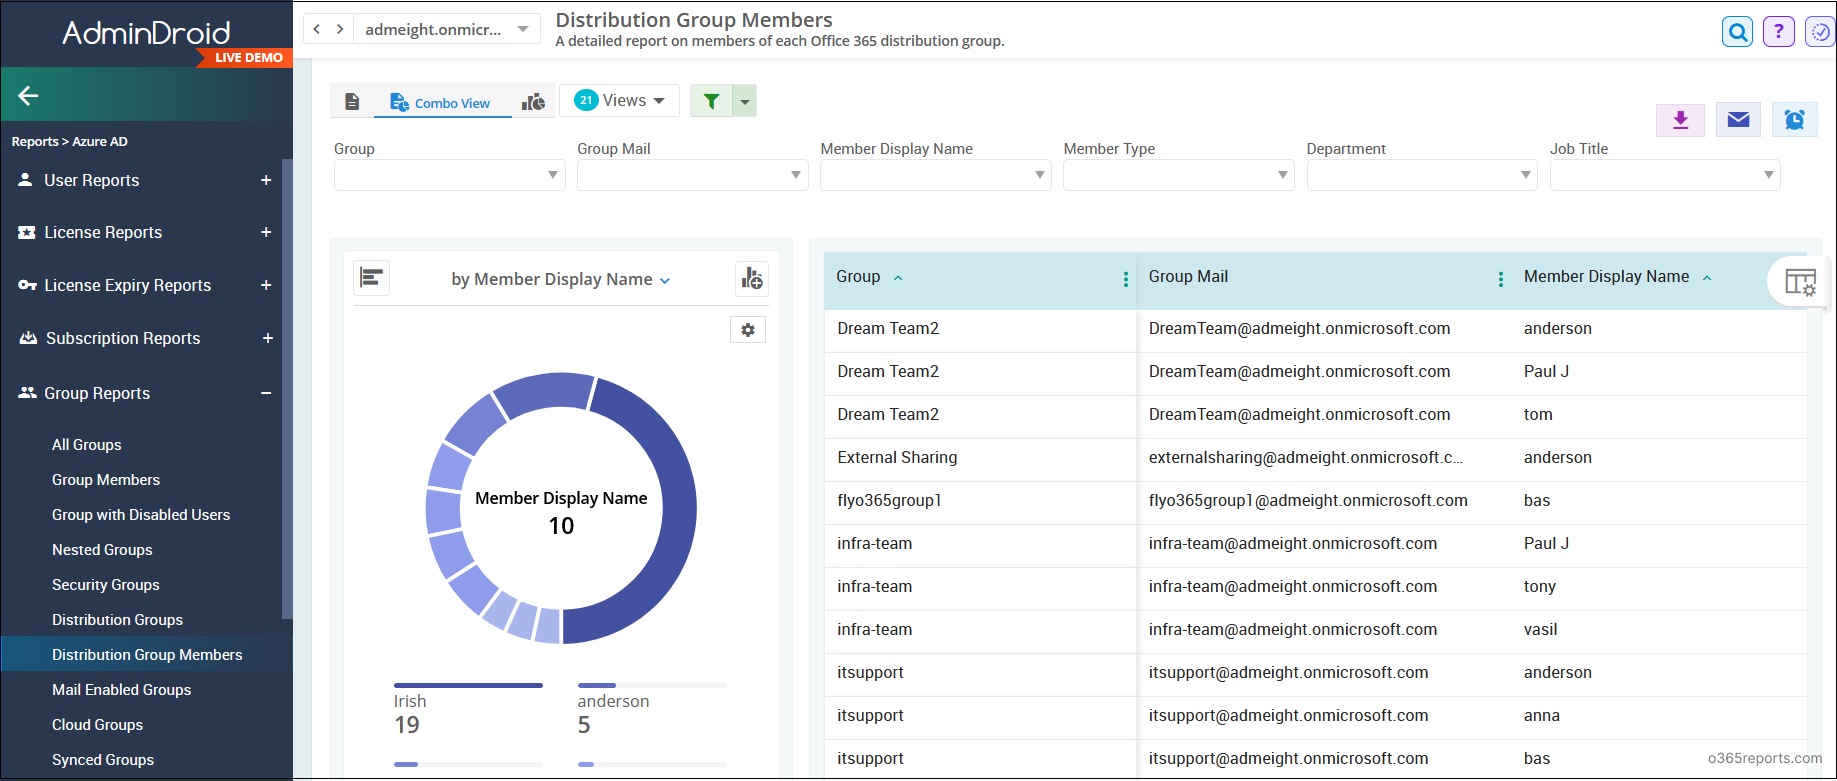Open the Group filter combo box
The width and height of the screenshot is (1837, 781).
coord(450,175)
